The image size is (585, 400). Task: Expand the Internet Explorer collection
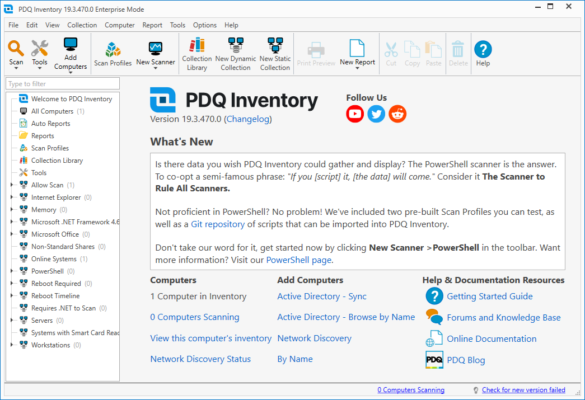[12, 197]
